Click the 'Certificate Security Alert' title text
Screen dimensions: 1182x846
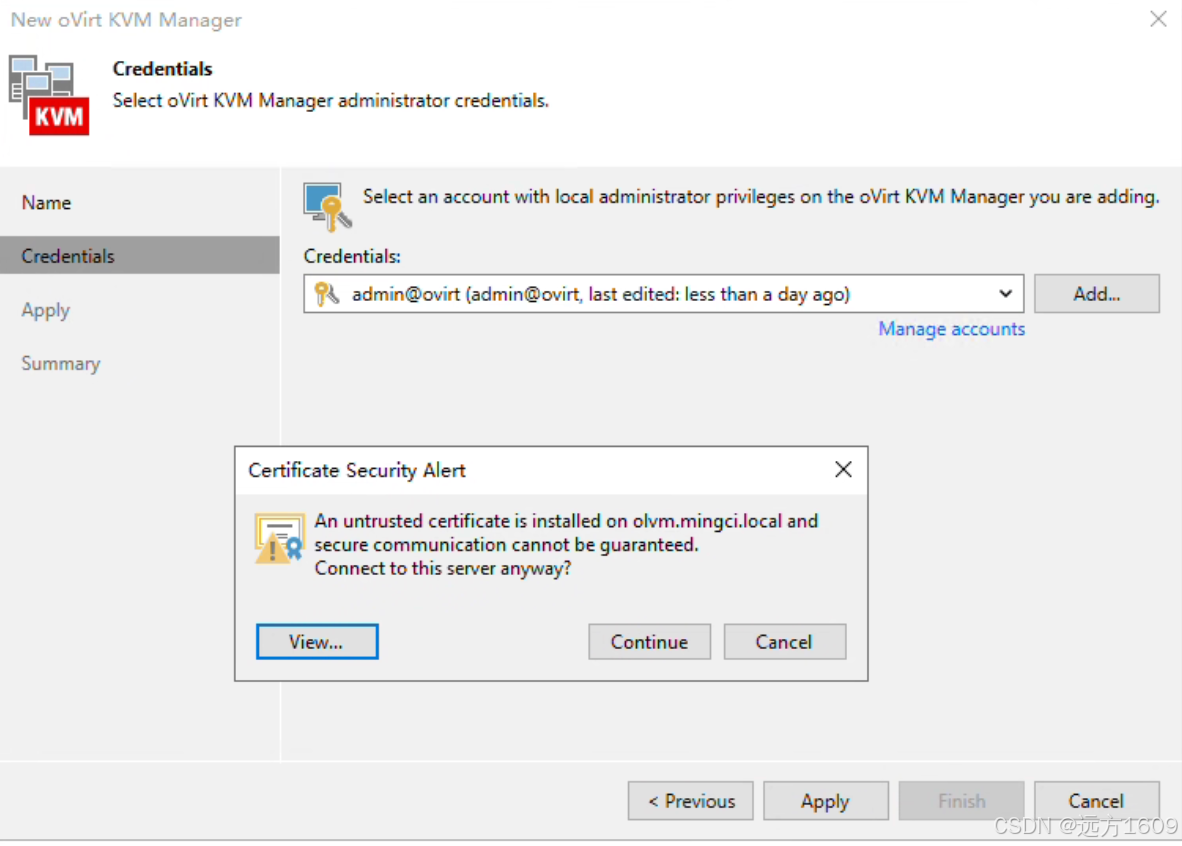(x=357, y=471)
